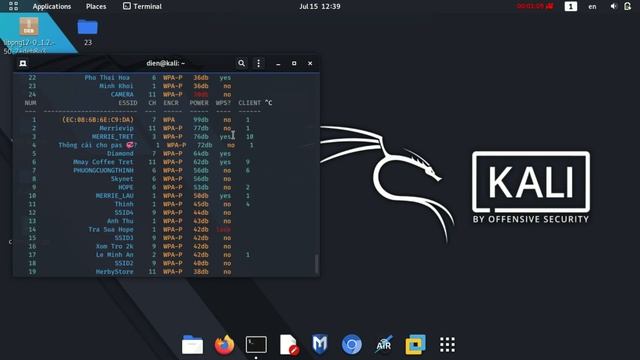Open the power/battery system icon
This screenshot has height=360, width=640.
point(627,6)
